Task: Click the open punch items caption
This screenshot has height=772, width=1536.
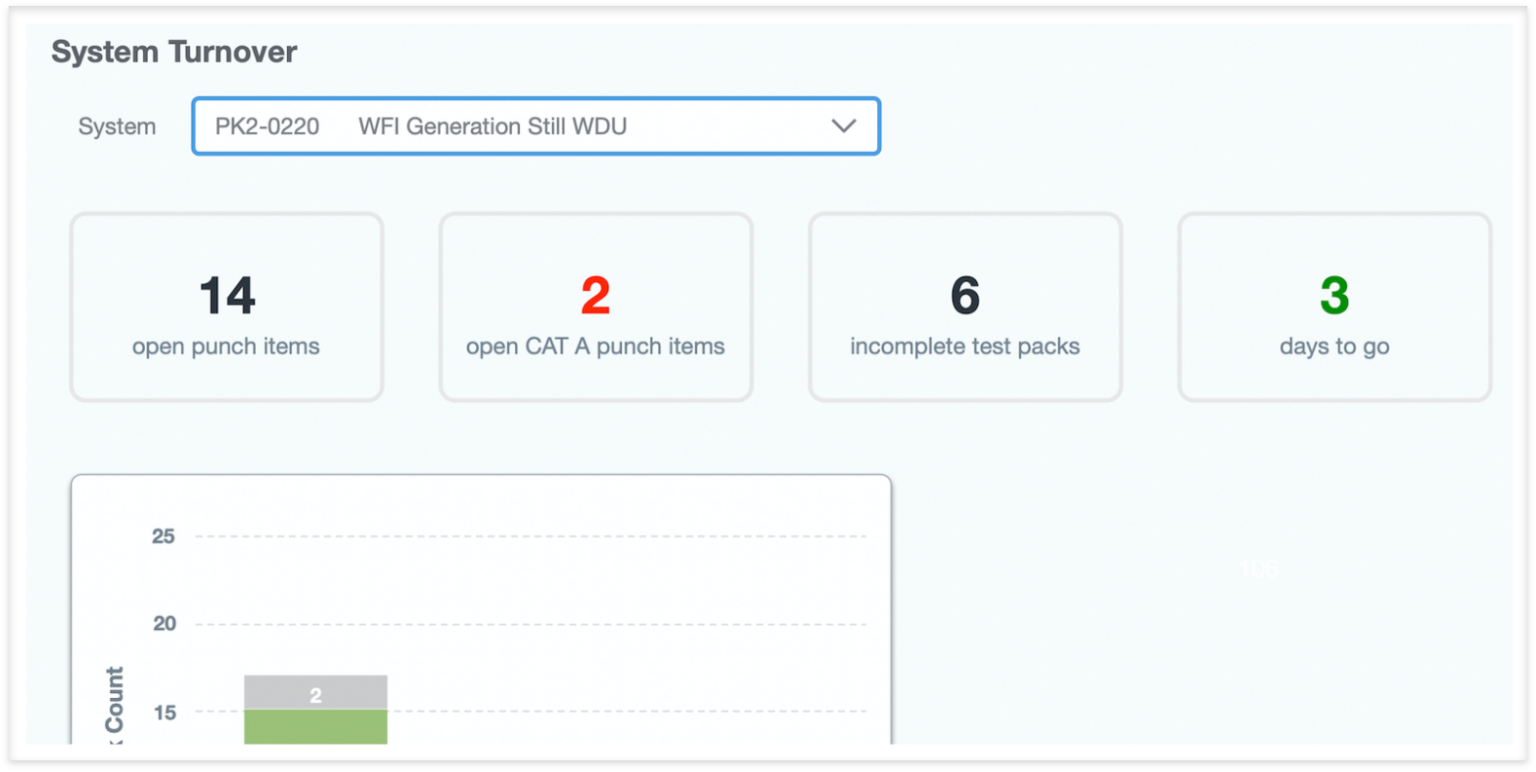Action: (x=226, y=347)
